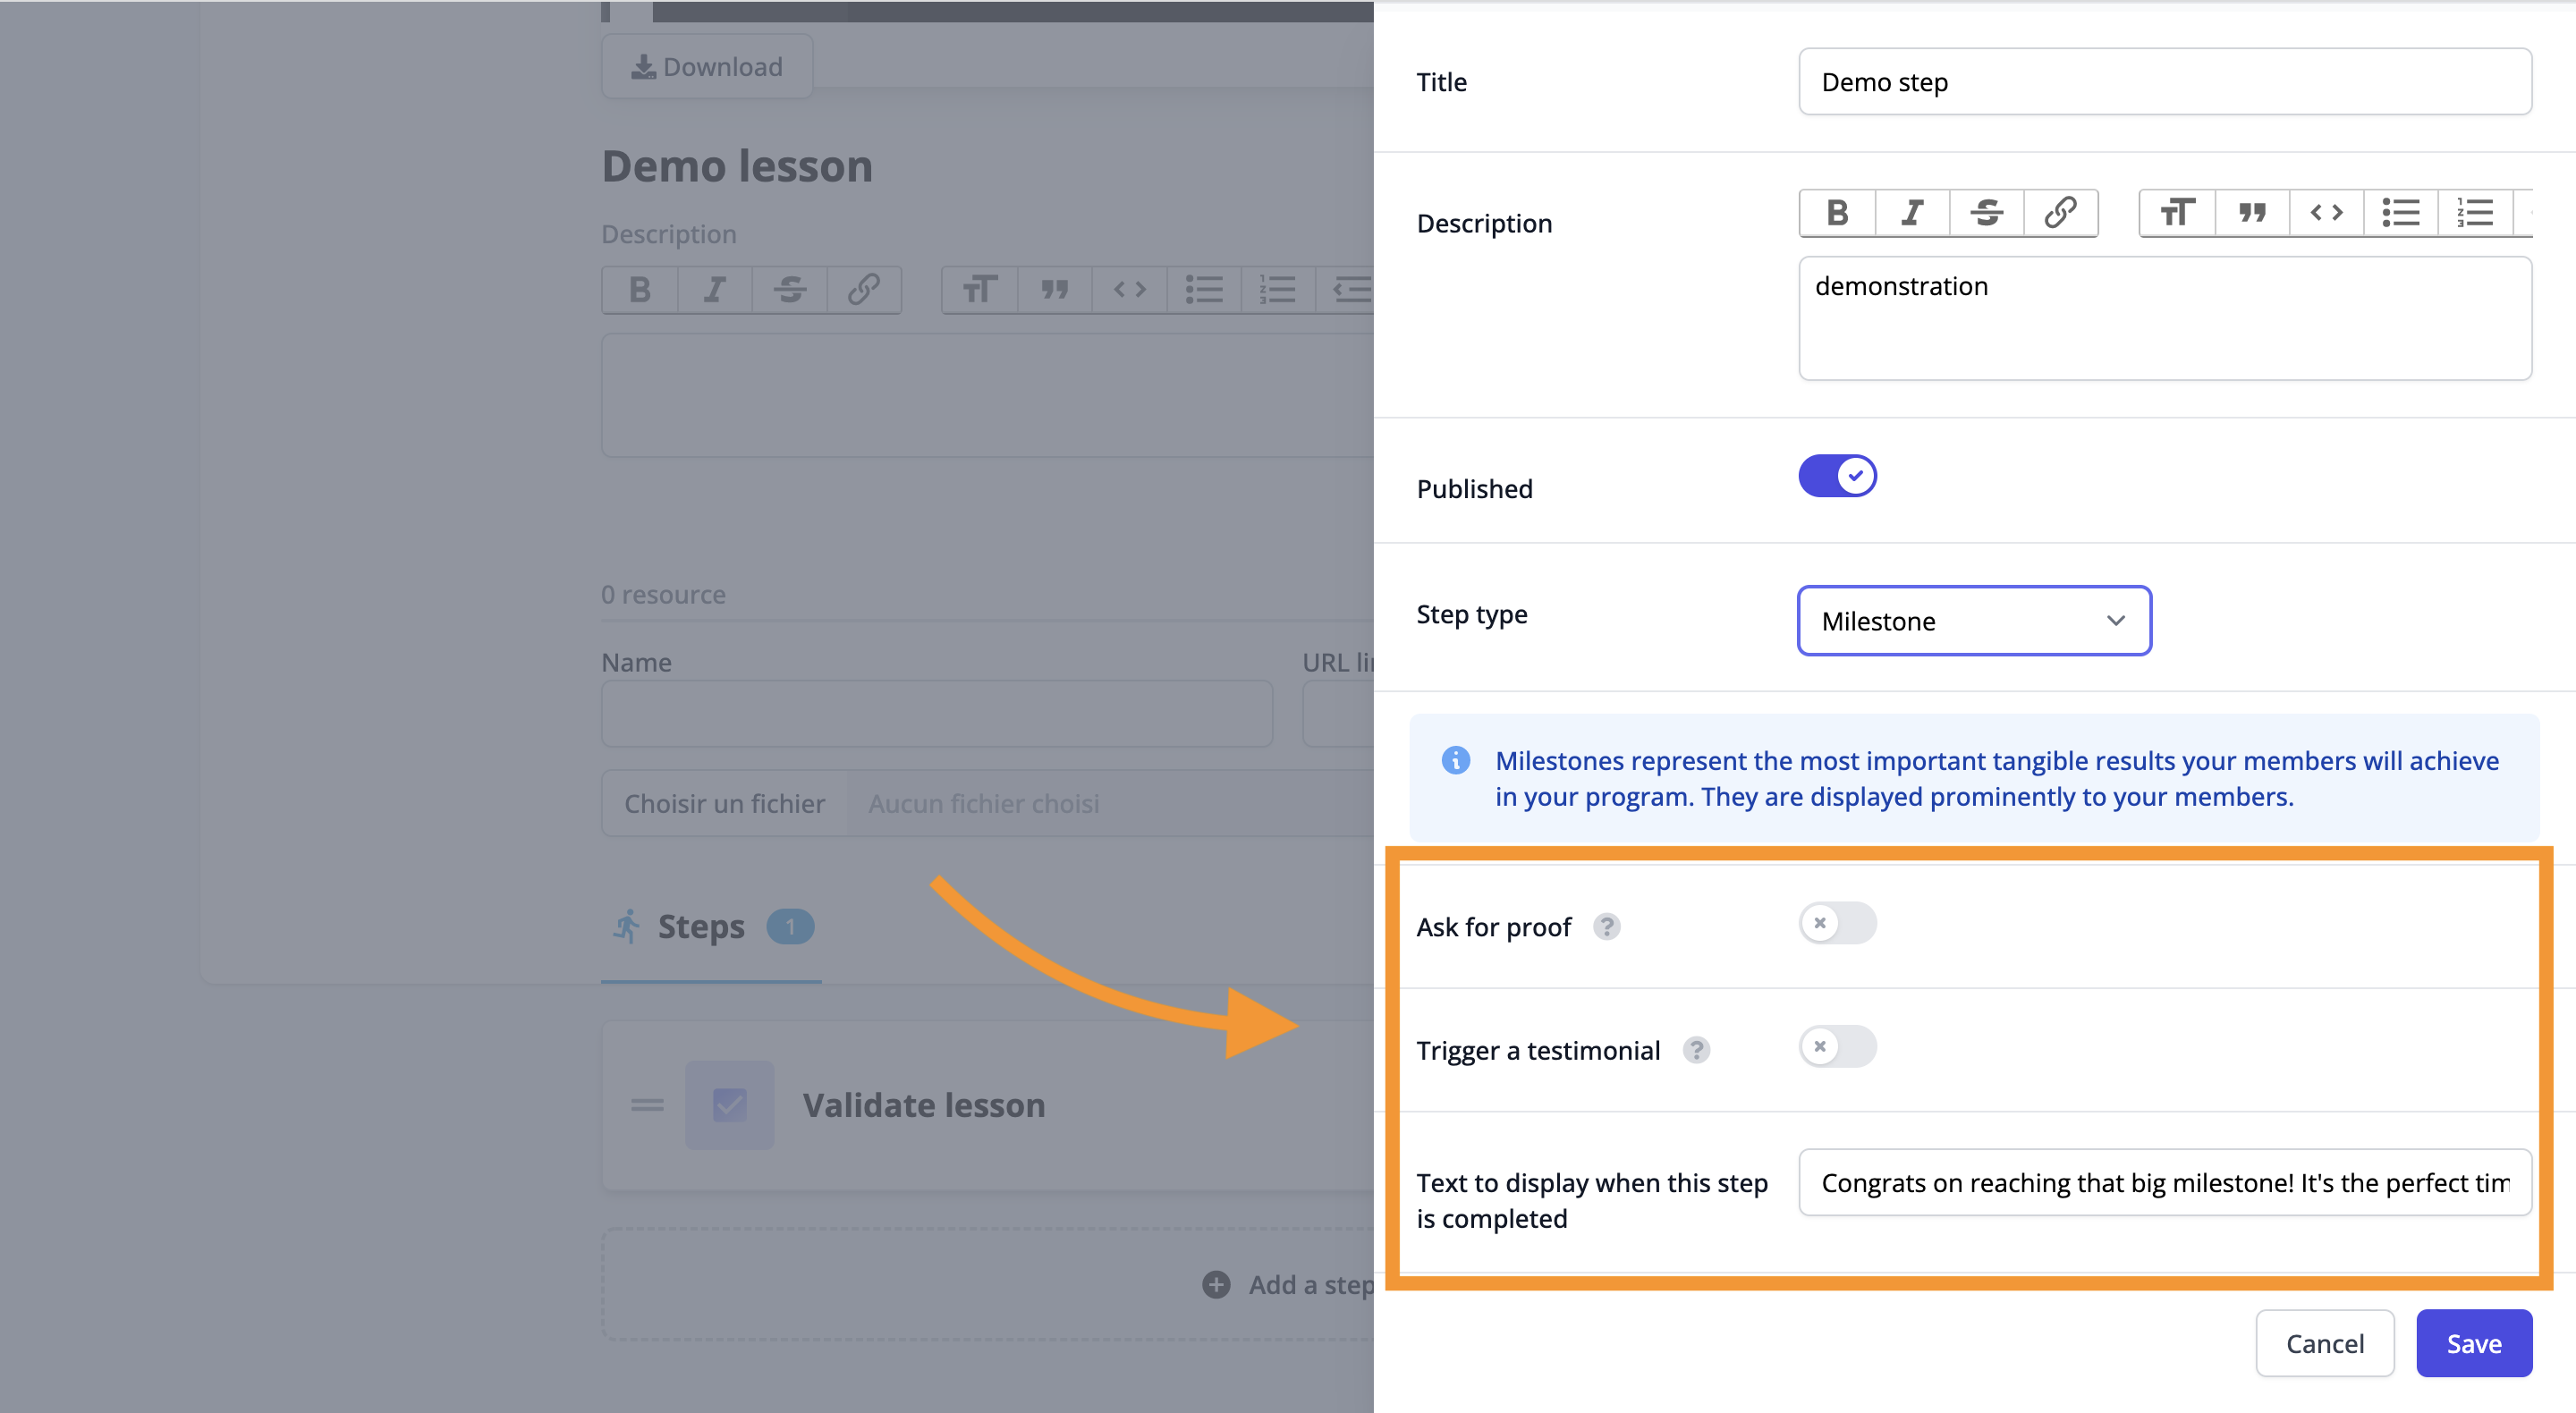
Task: Open help tooltip for Trigger a testimonial
Action: click(x=1696, y=1050)
